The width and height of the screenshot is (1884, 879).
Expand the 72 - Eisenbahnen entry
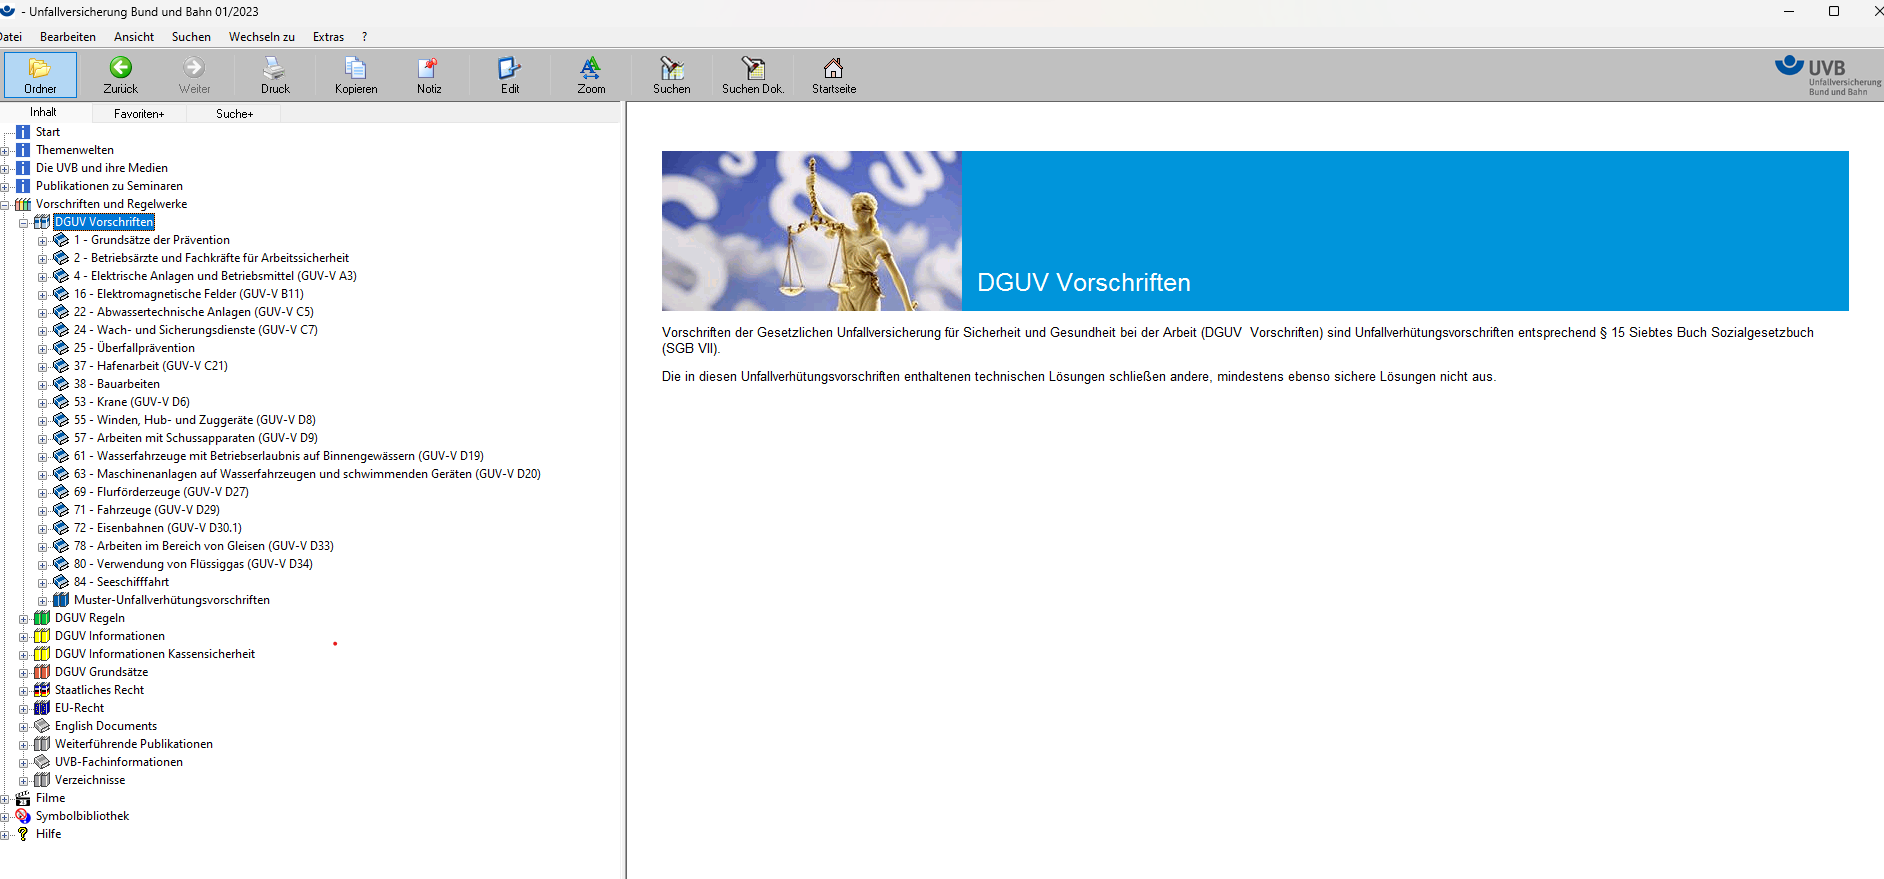tap(43, 529)
